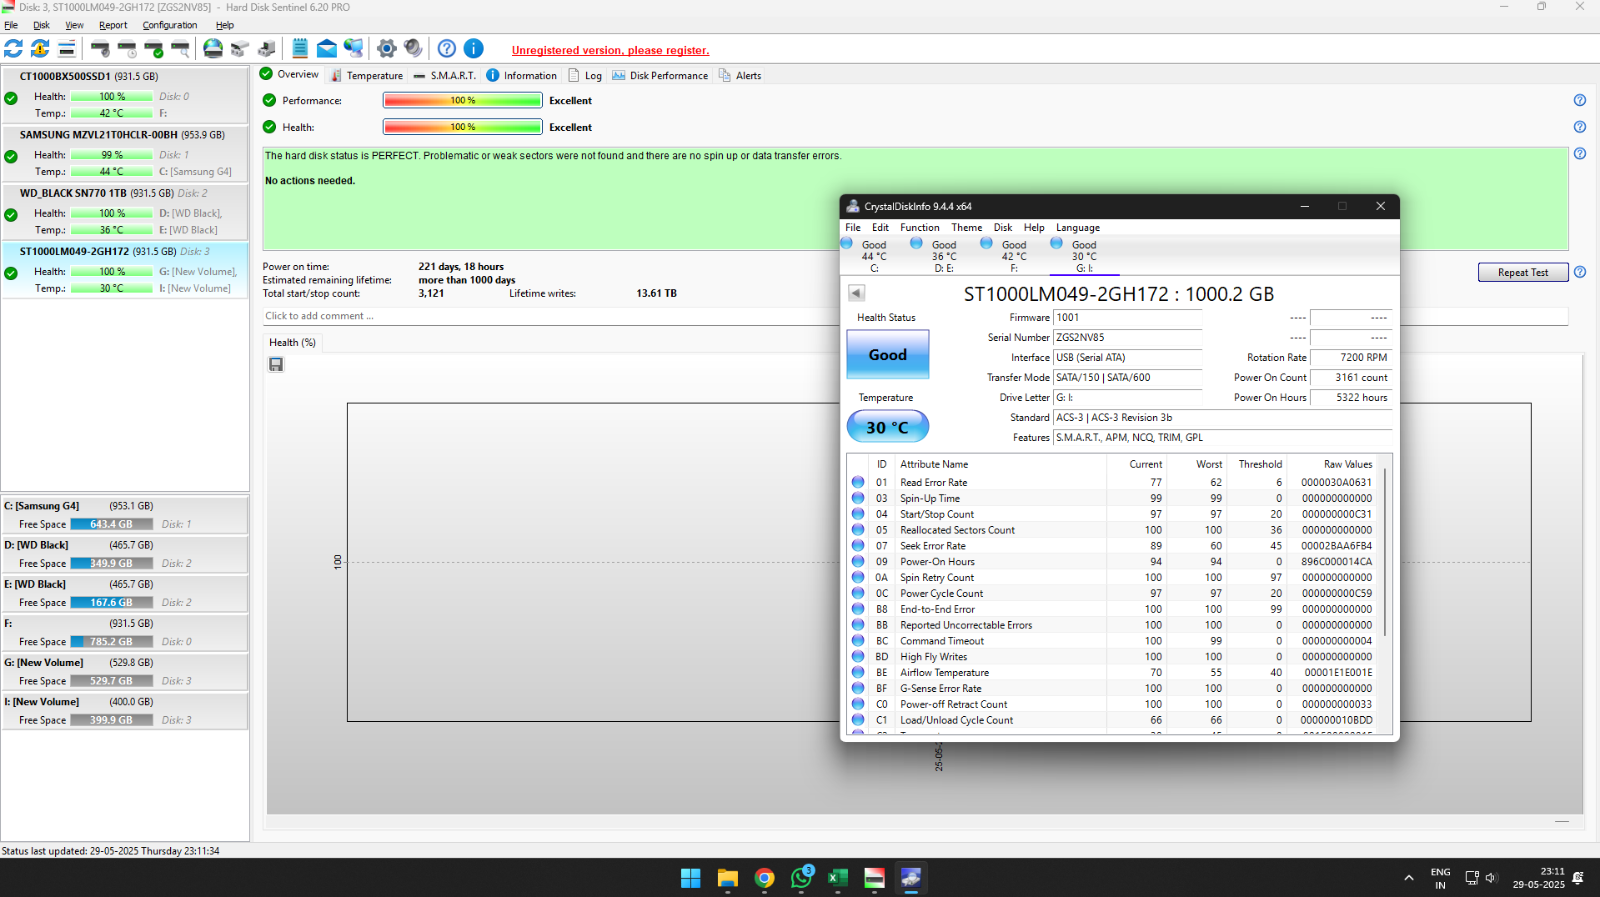Switch to the Disk Performance tab
The image size is (1600, 897).
(x=660, y=75)
